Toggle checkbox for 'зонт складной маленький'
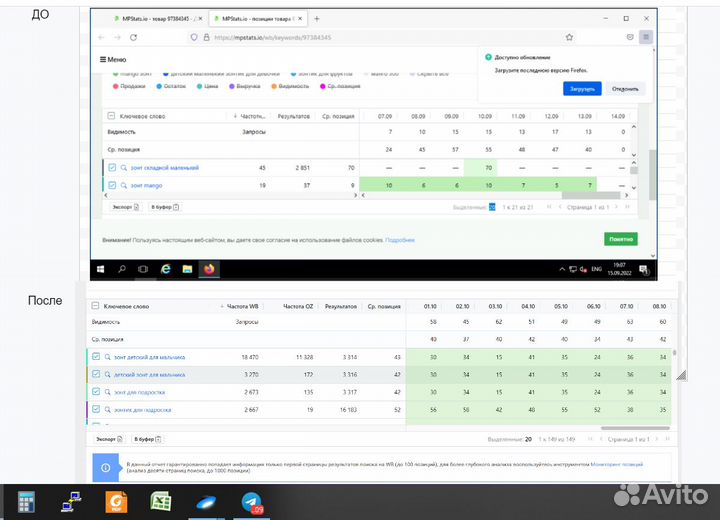The image size is (720, 520). coord(112,167)
